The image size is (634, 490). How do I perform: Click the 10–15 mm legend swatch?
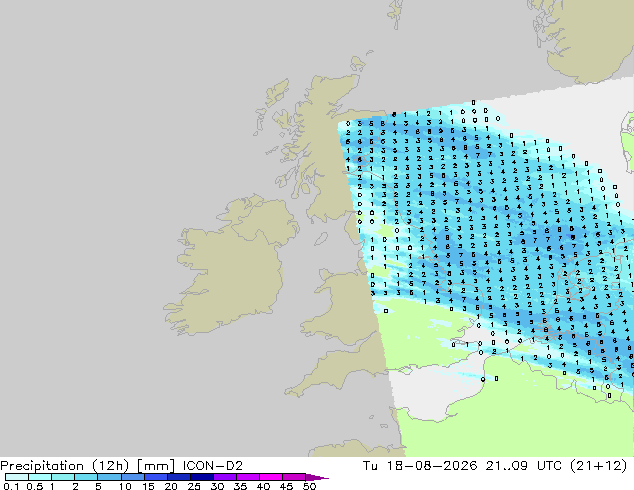132,477
